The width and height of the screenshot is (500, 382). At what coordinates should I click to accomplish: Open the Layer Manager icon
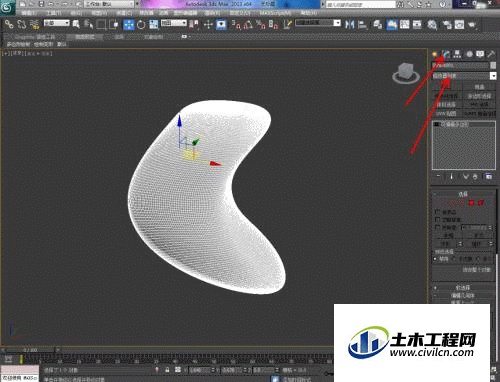(x=378, y=24)
